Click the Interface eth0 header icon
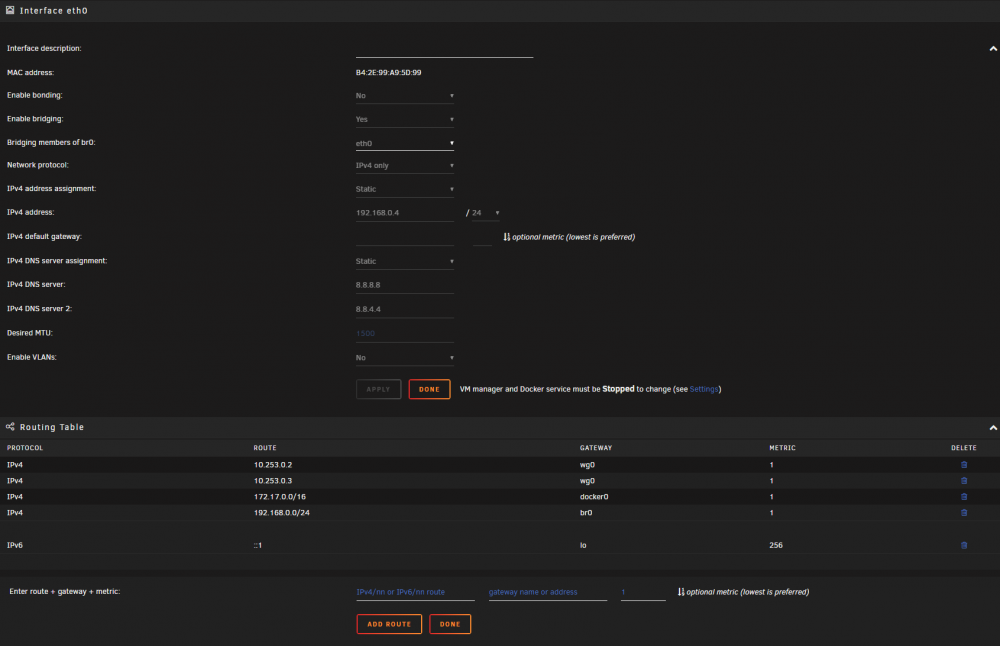The width and height of the screenshot is (1000, 646). 10,10
